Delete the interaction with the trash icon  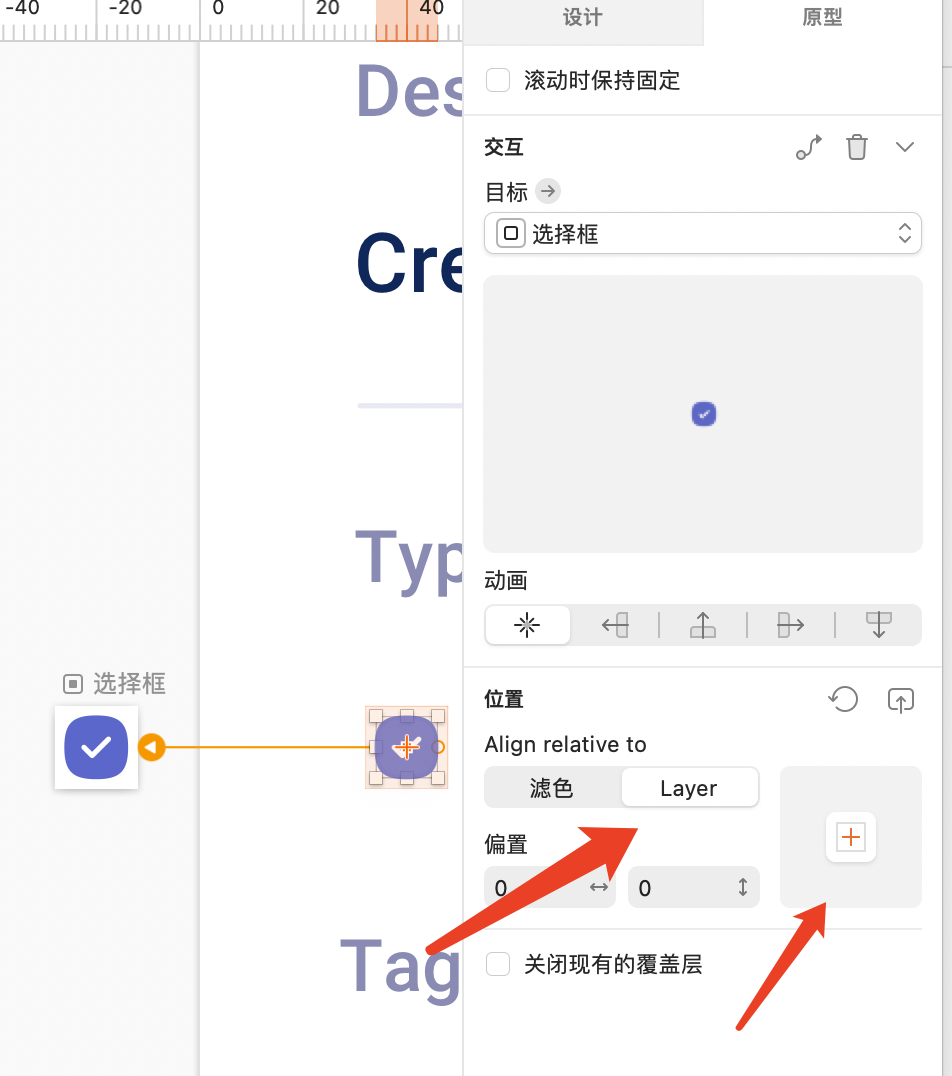coord(857,147)
